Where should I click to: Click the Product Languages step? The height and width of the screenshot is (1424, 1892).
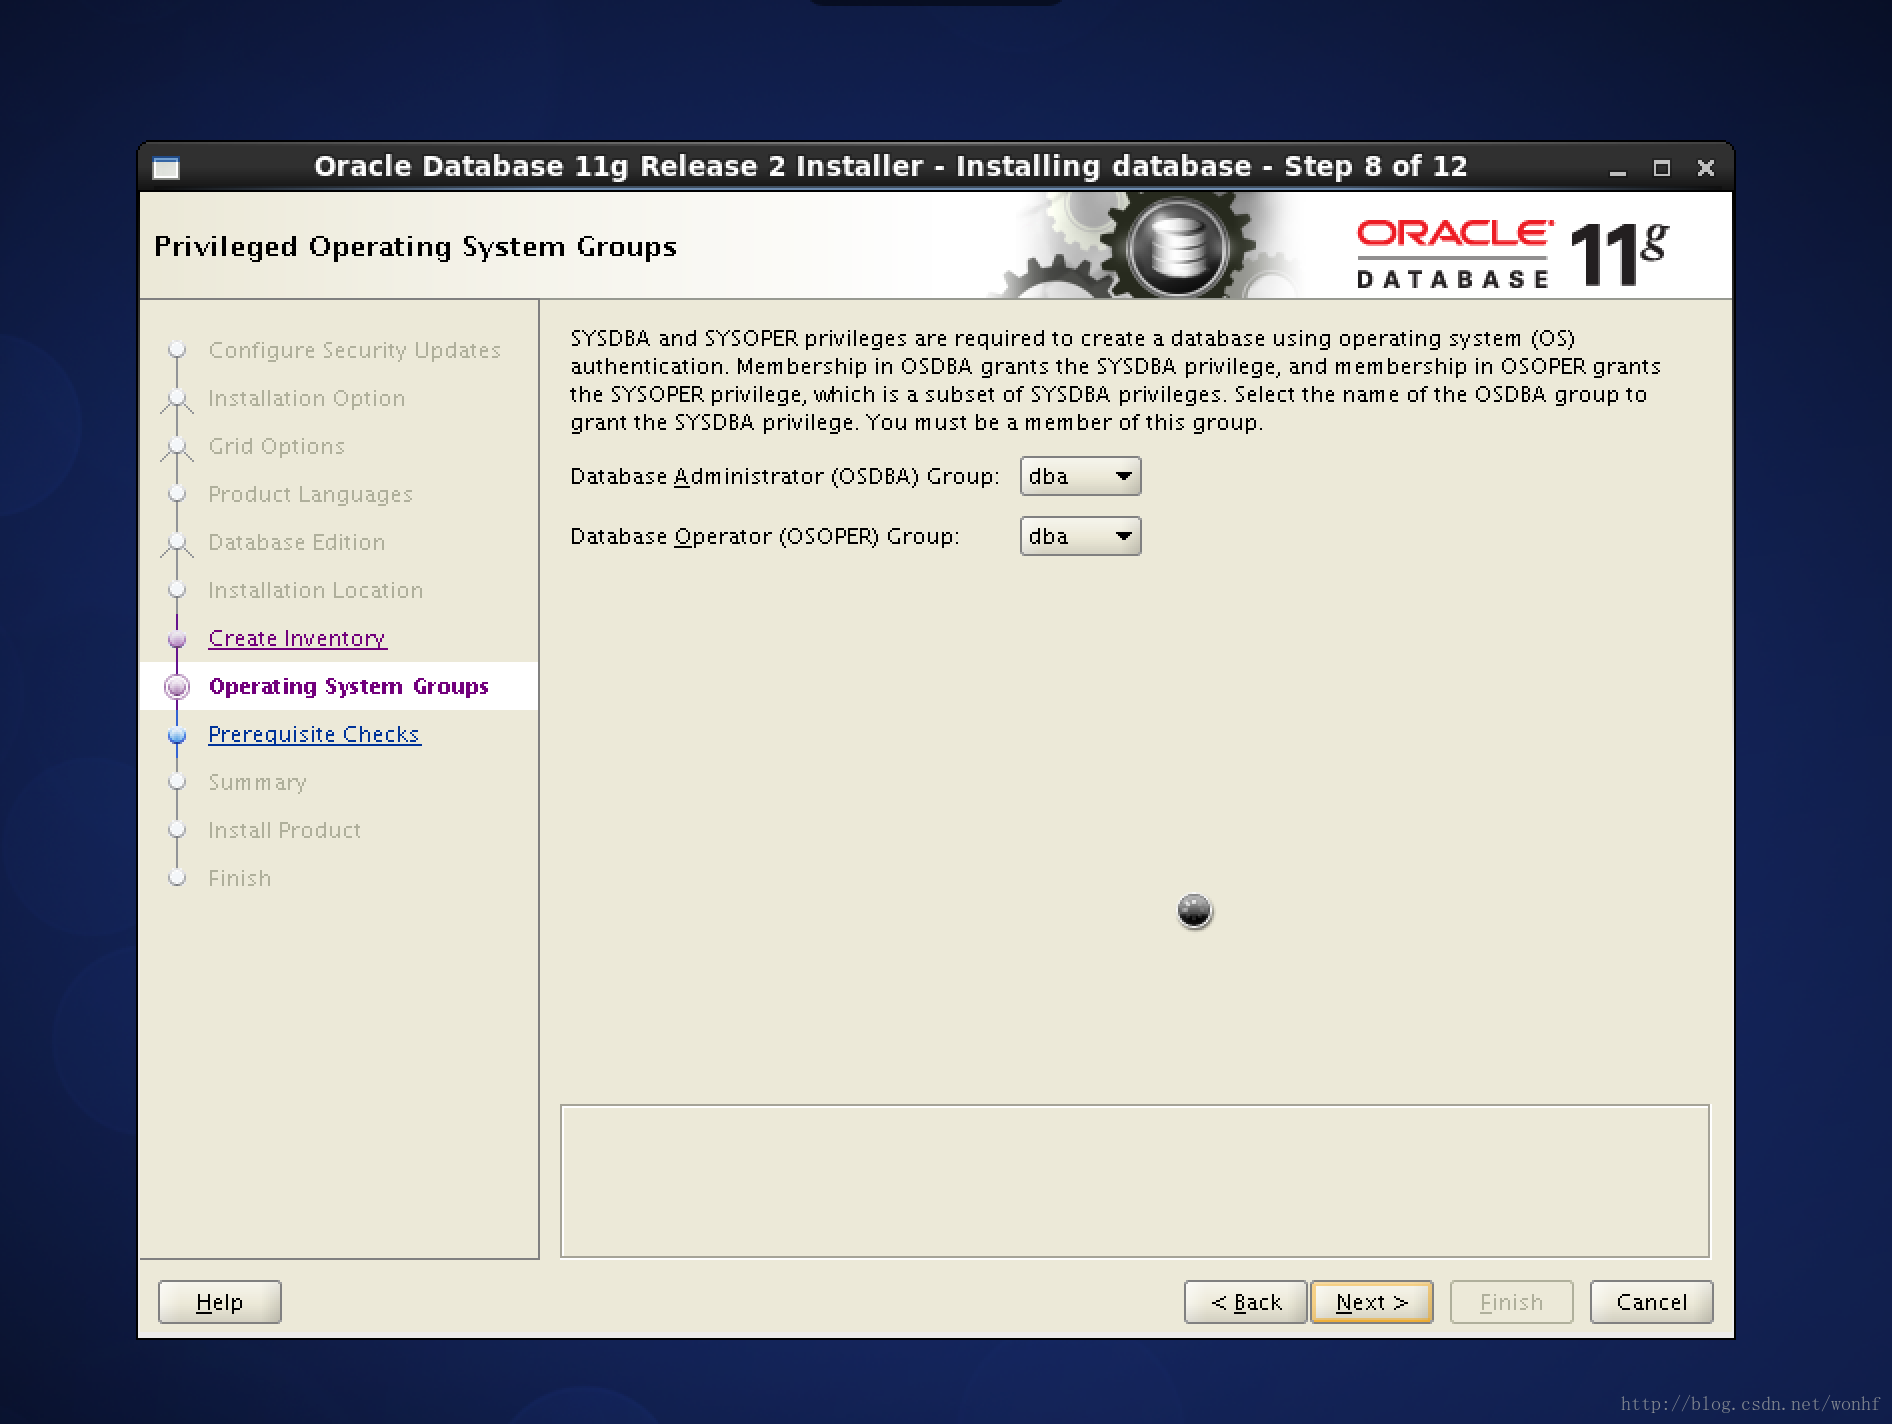(x=310, y=494)
